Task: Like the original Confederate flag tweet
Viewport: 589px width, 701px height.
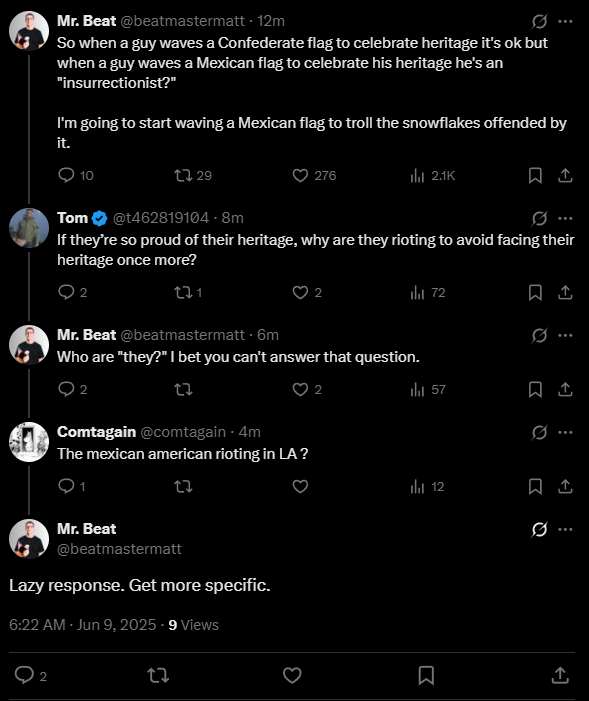Action: coord(314,176)
